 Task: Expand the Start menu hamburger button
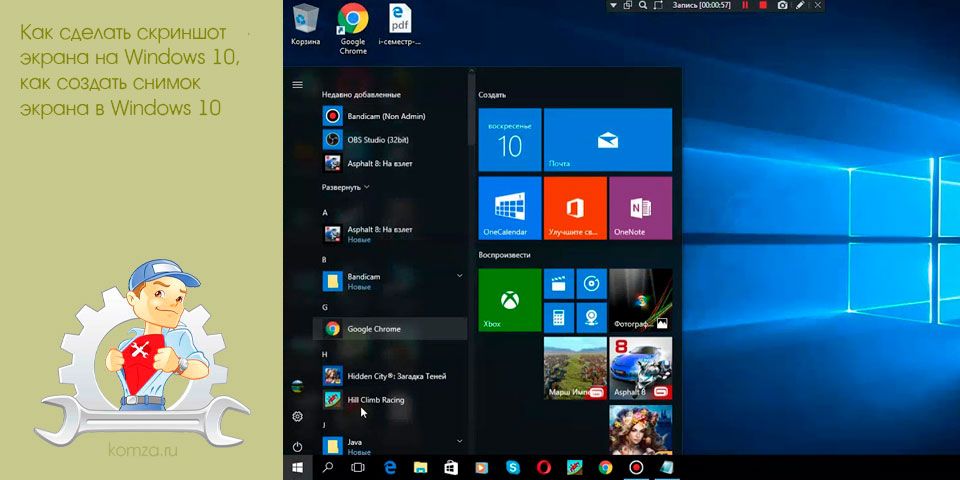tap(298, 85)
